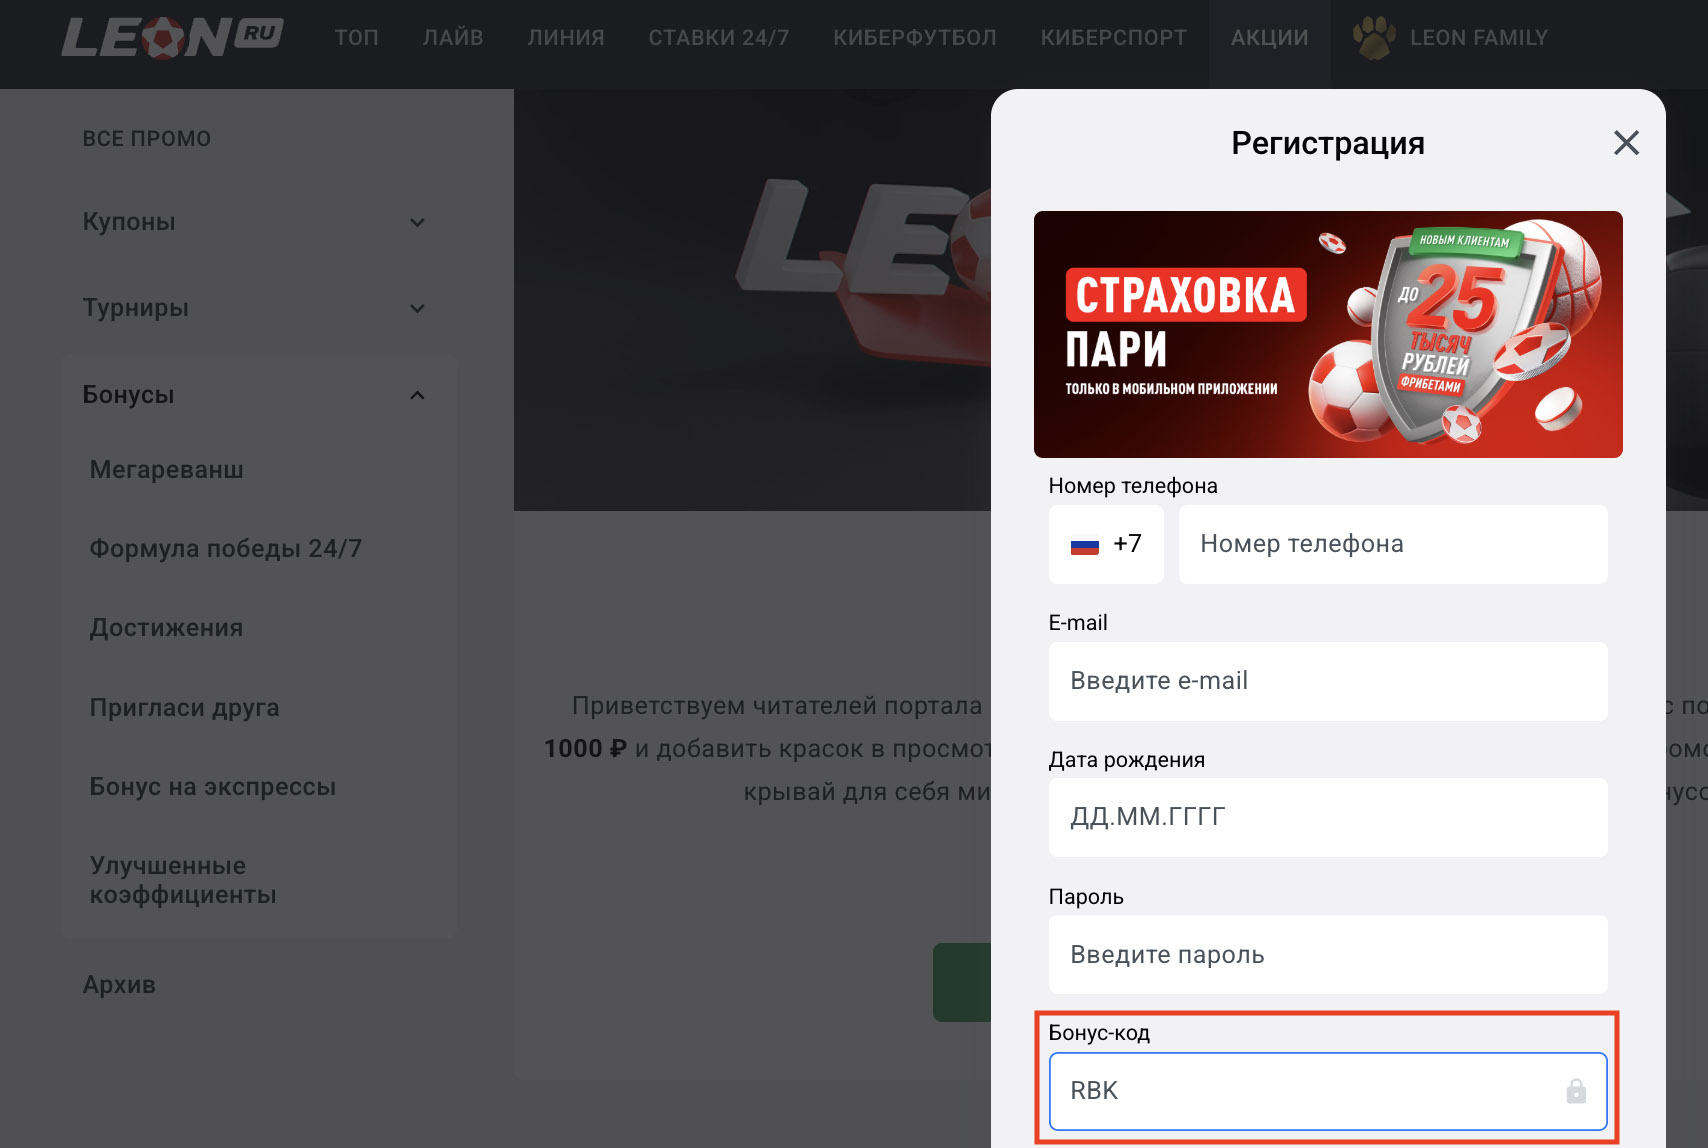This screenshot has height=1148, width=1708.
Task: Collapse the Бонусы chevron
Action: [418, 395]
